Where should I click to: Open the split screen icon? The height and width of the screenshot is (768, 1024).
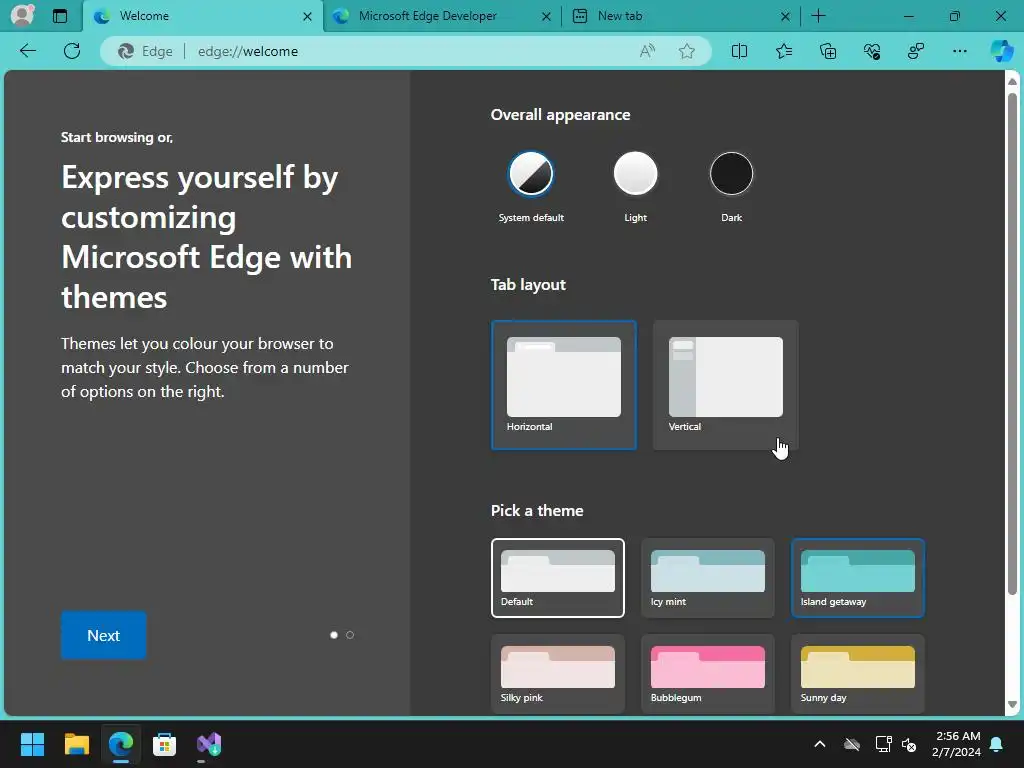pyautogui.click(x=739, y=51)
